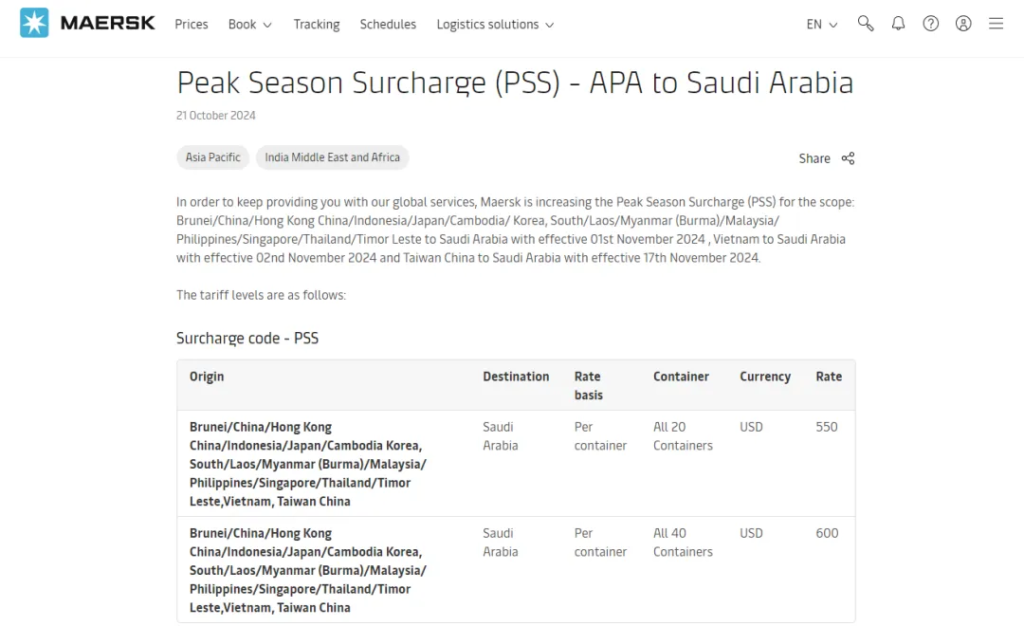Open the search magnifier icon
The image size is (1024, 626).
[x=865, y=23]
